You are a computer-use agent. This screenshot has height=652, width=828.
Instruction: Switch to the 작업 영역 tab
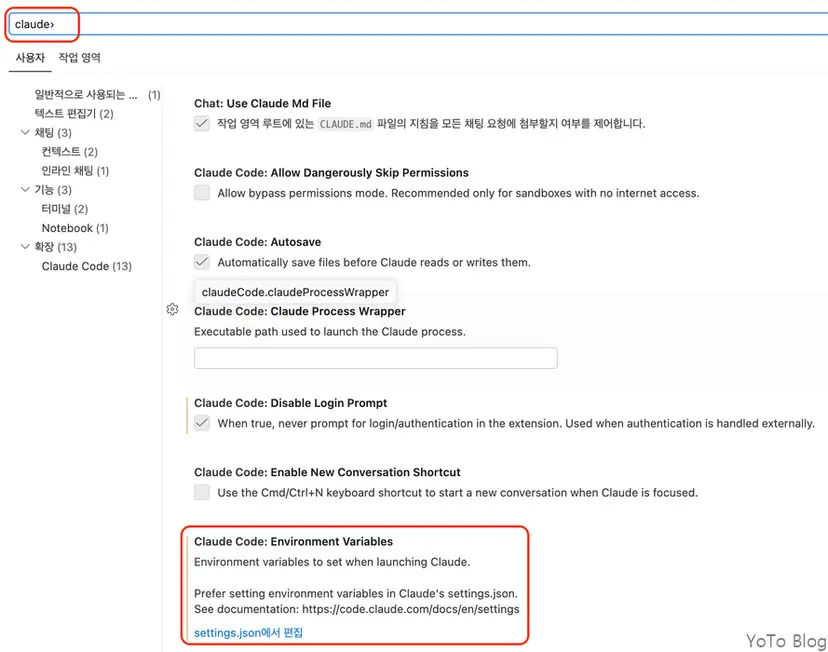79,58
